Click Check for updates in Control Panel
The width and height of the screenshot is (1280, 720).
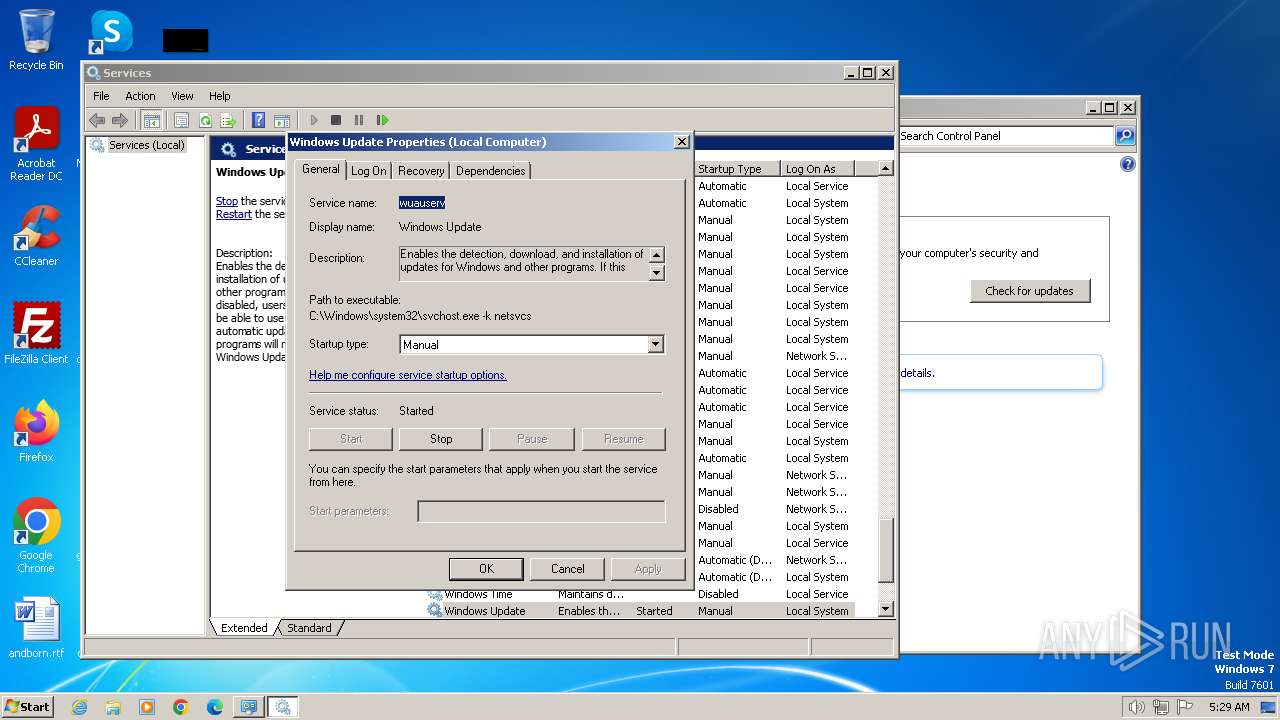click(x=1029, y=291)
